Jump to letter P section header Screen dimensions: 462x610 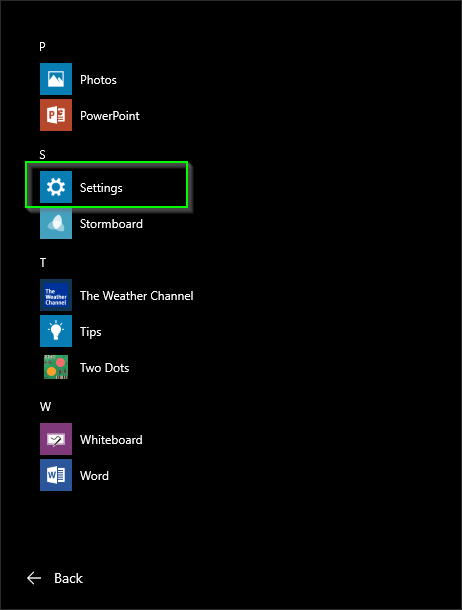pyautogui.click(x=42, y=47)
